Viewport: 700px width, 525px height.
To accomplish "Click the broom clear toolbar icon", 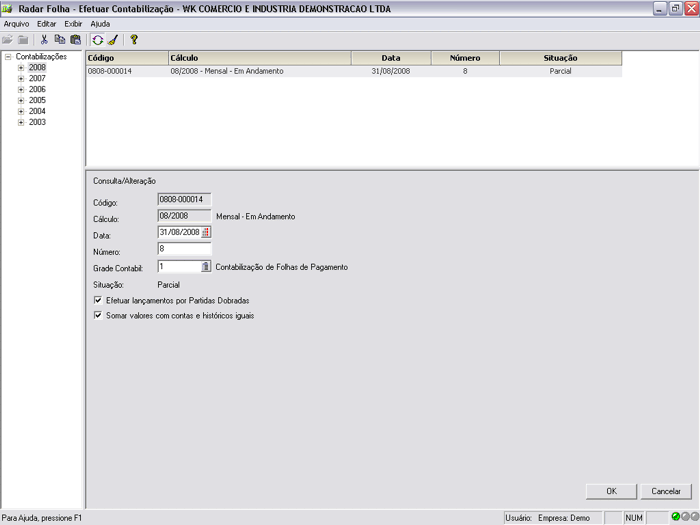I will pos(112,40).
